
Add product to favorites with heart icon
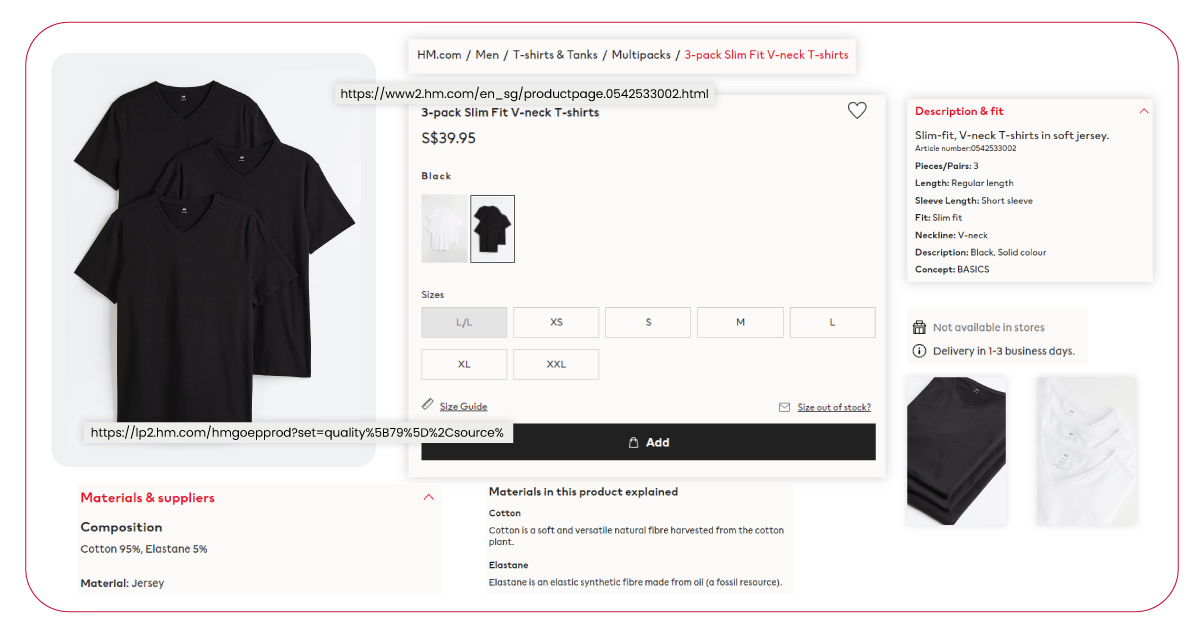coord(857,111)
